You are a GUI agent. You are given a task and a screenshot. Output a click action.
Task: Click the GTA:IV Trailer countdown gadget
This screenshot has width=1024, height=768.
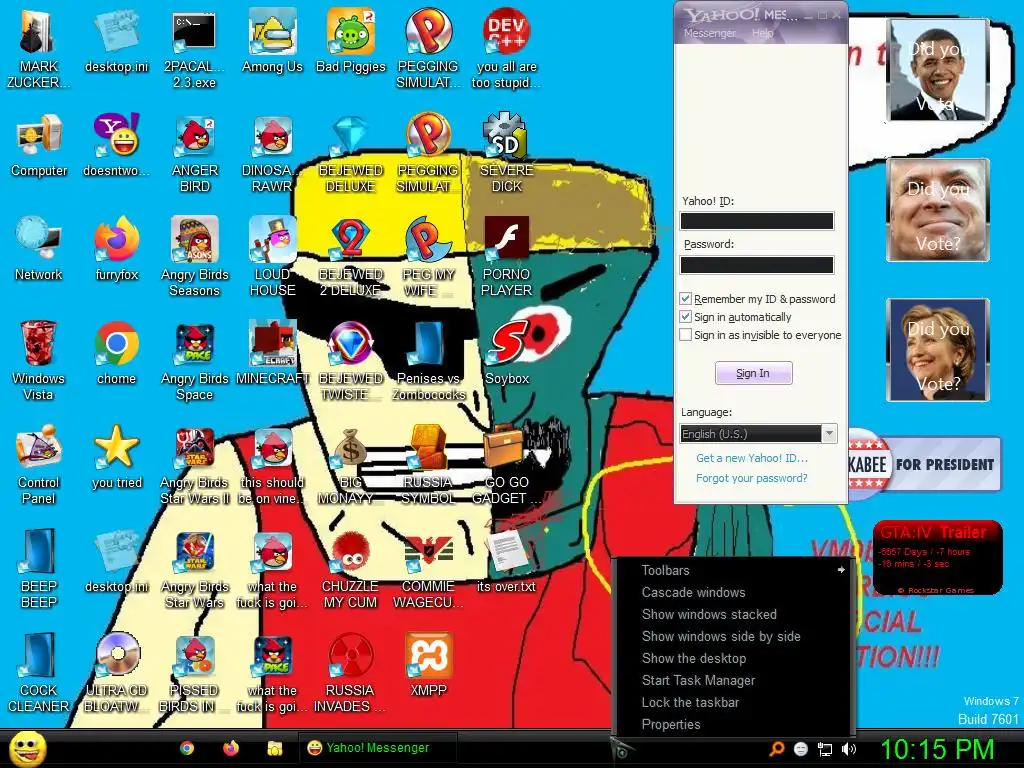tap(937, 558)
